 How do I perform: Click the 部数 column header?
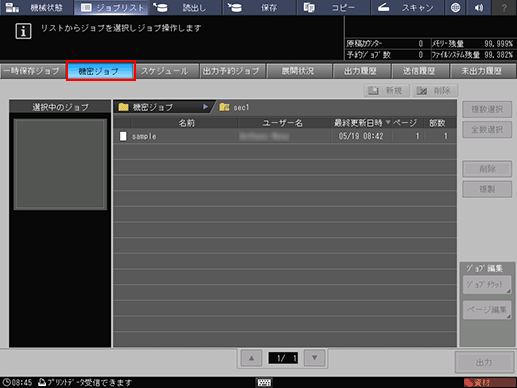pos(439,123)
